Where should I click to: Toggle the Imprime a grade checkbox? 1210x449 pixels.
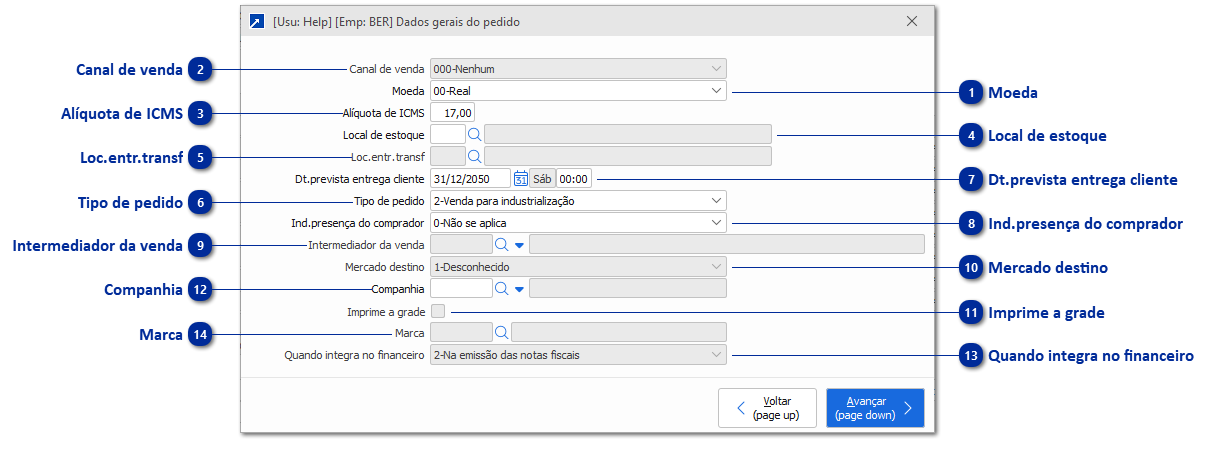(x=438, y=312)
